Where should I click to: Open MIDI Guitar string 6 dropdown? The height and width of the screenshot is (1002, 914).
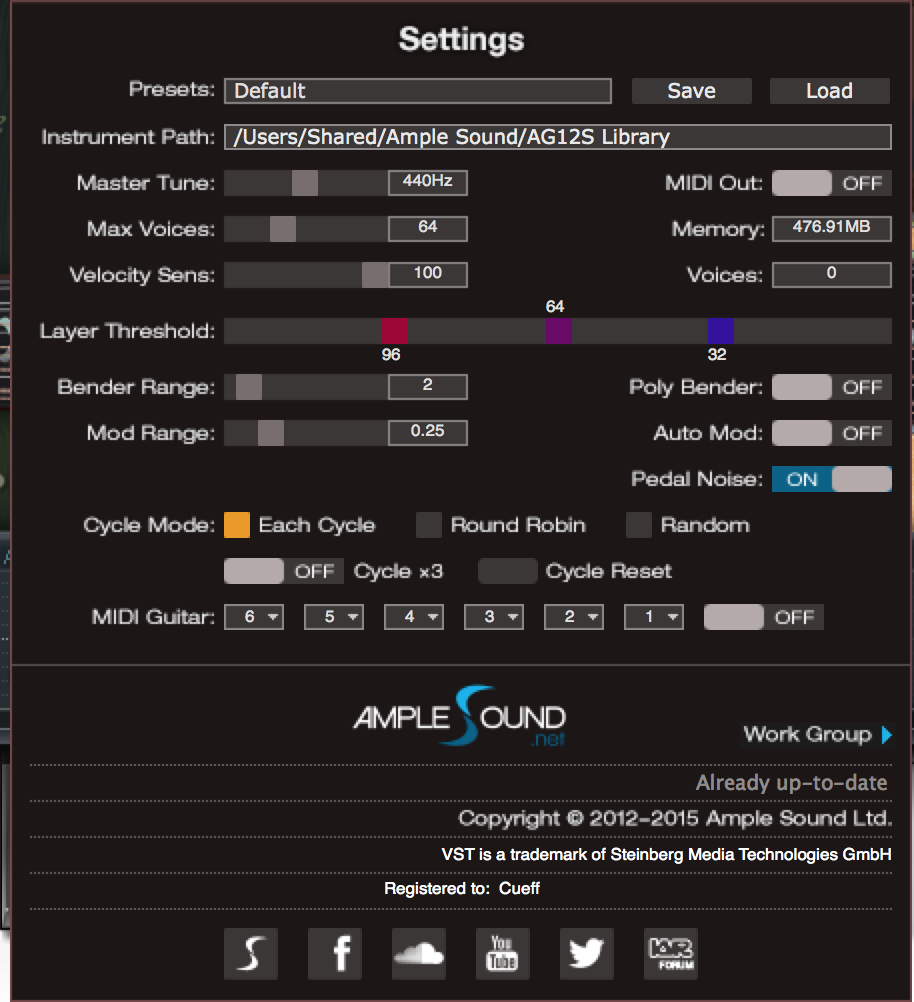coord(253,616)
